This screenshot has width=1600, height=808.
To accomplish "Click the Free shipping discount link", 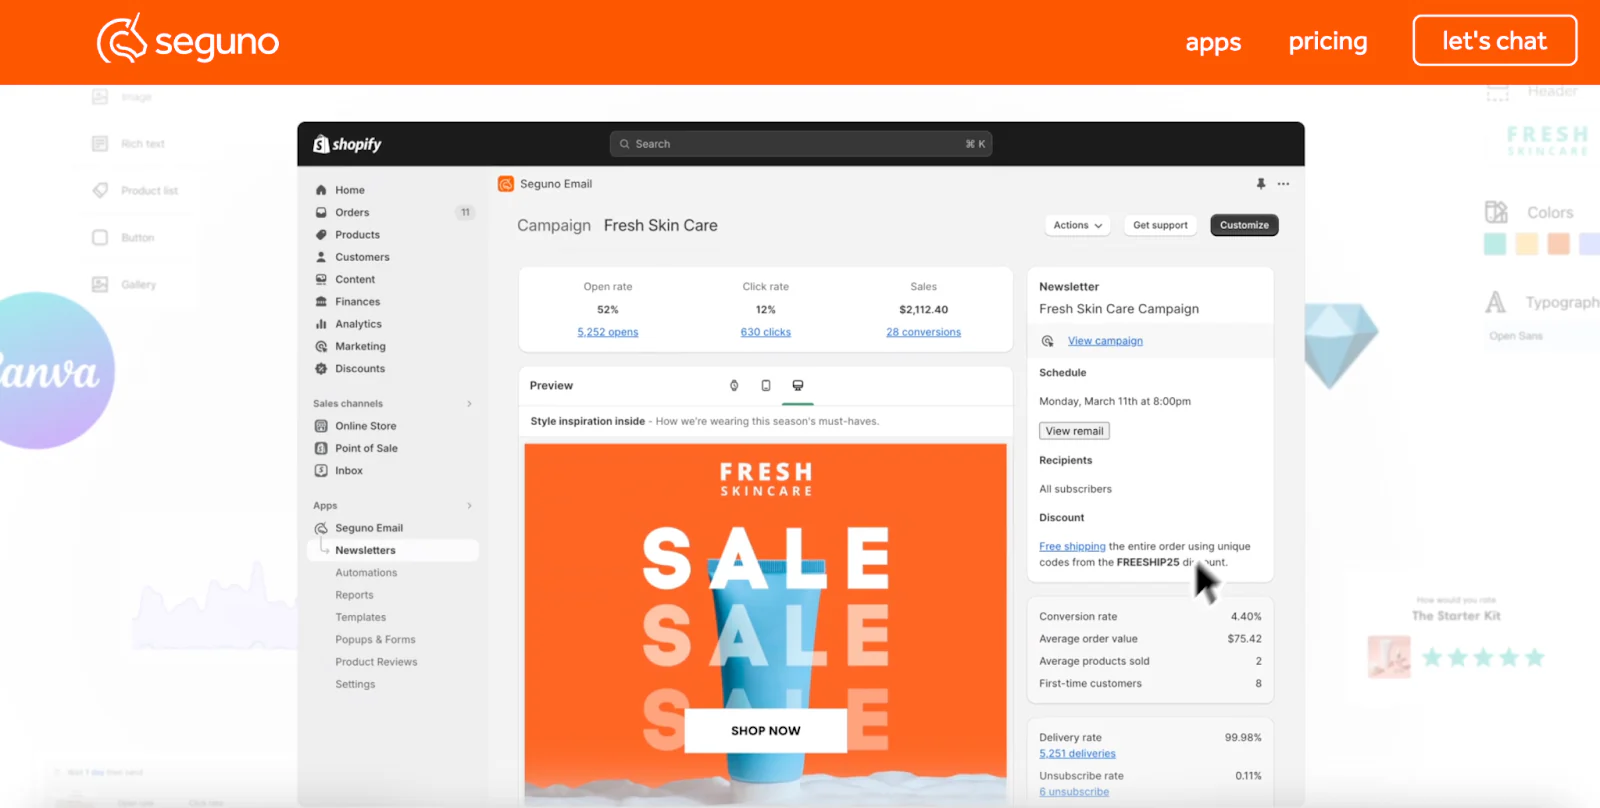I will coord(1072,546).
